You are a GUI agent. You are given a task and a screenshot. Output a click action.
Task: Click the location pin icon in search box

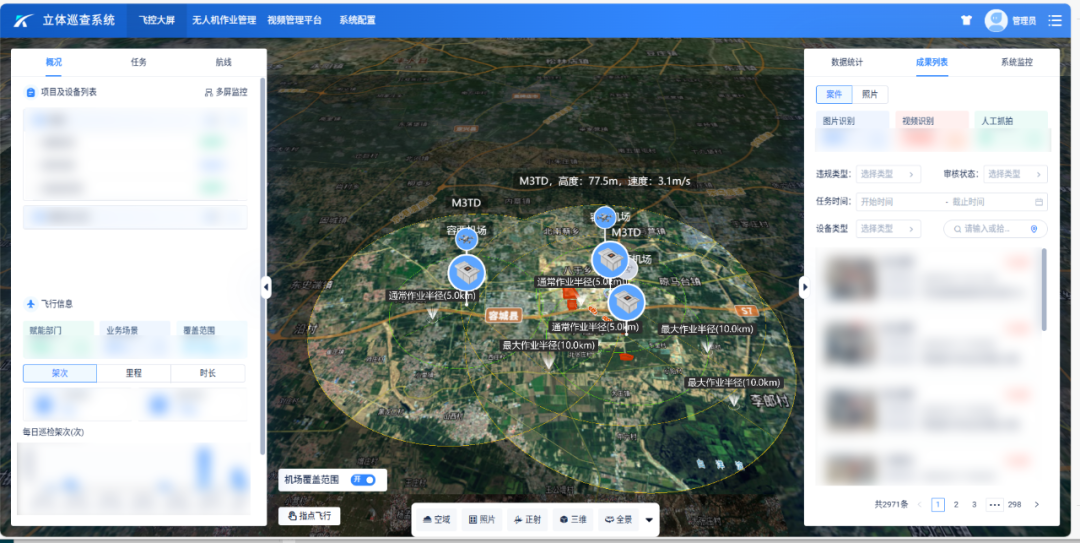1034,229
